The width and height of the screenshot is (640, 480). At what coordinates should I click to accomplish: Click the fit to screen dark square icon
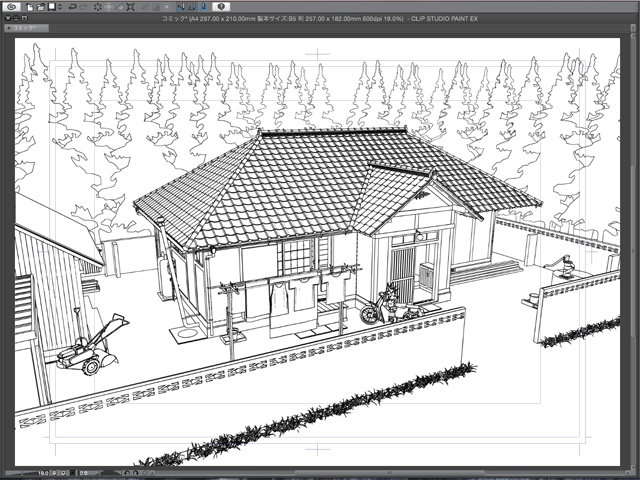[72, 473]
